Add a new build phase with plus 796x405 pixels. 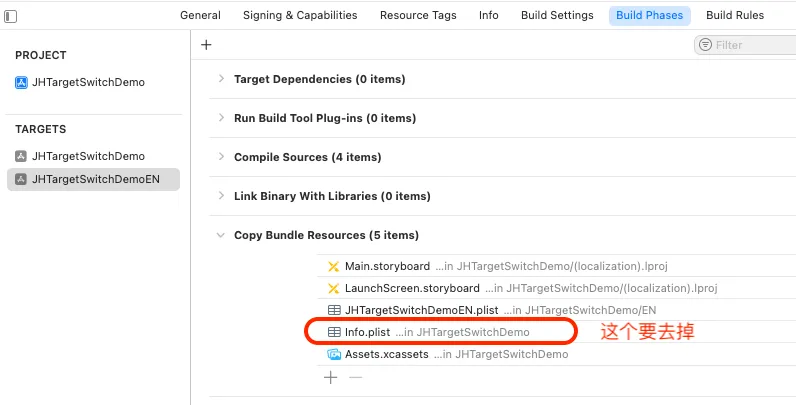(206, 45)
